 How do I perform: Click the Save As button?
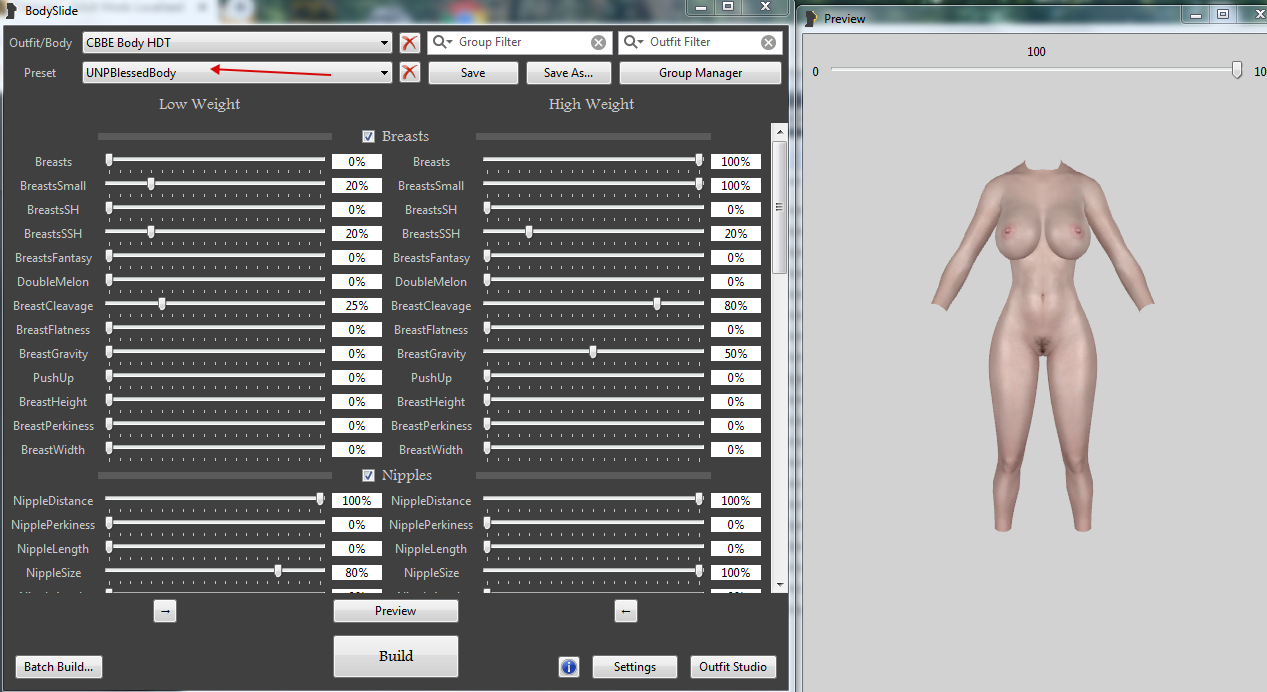(x=568, y=73)
